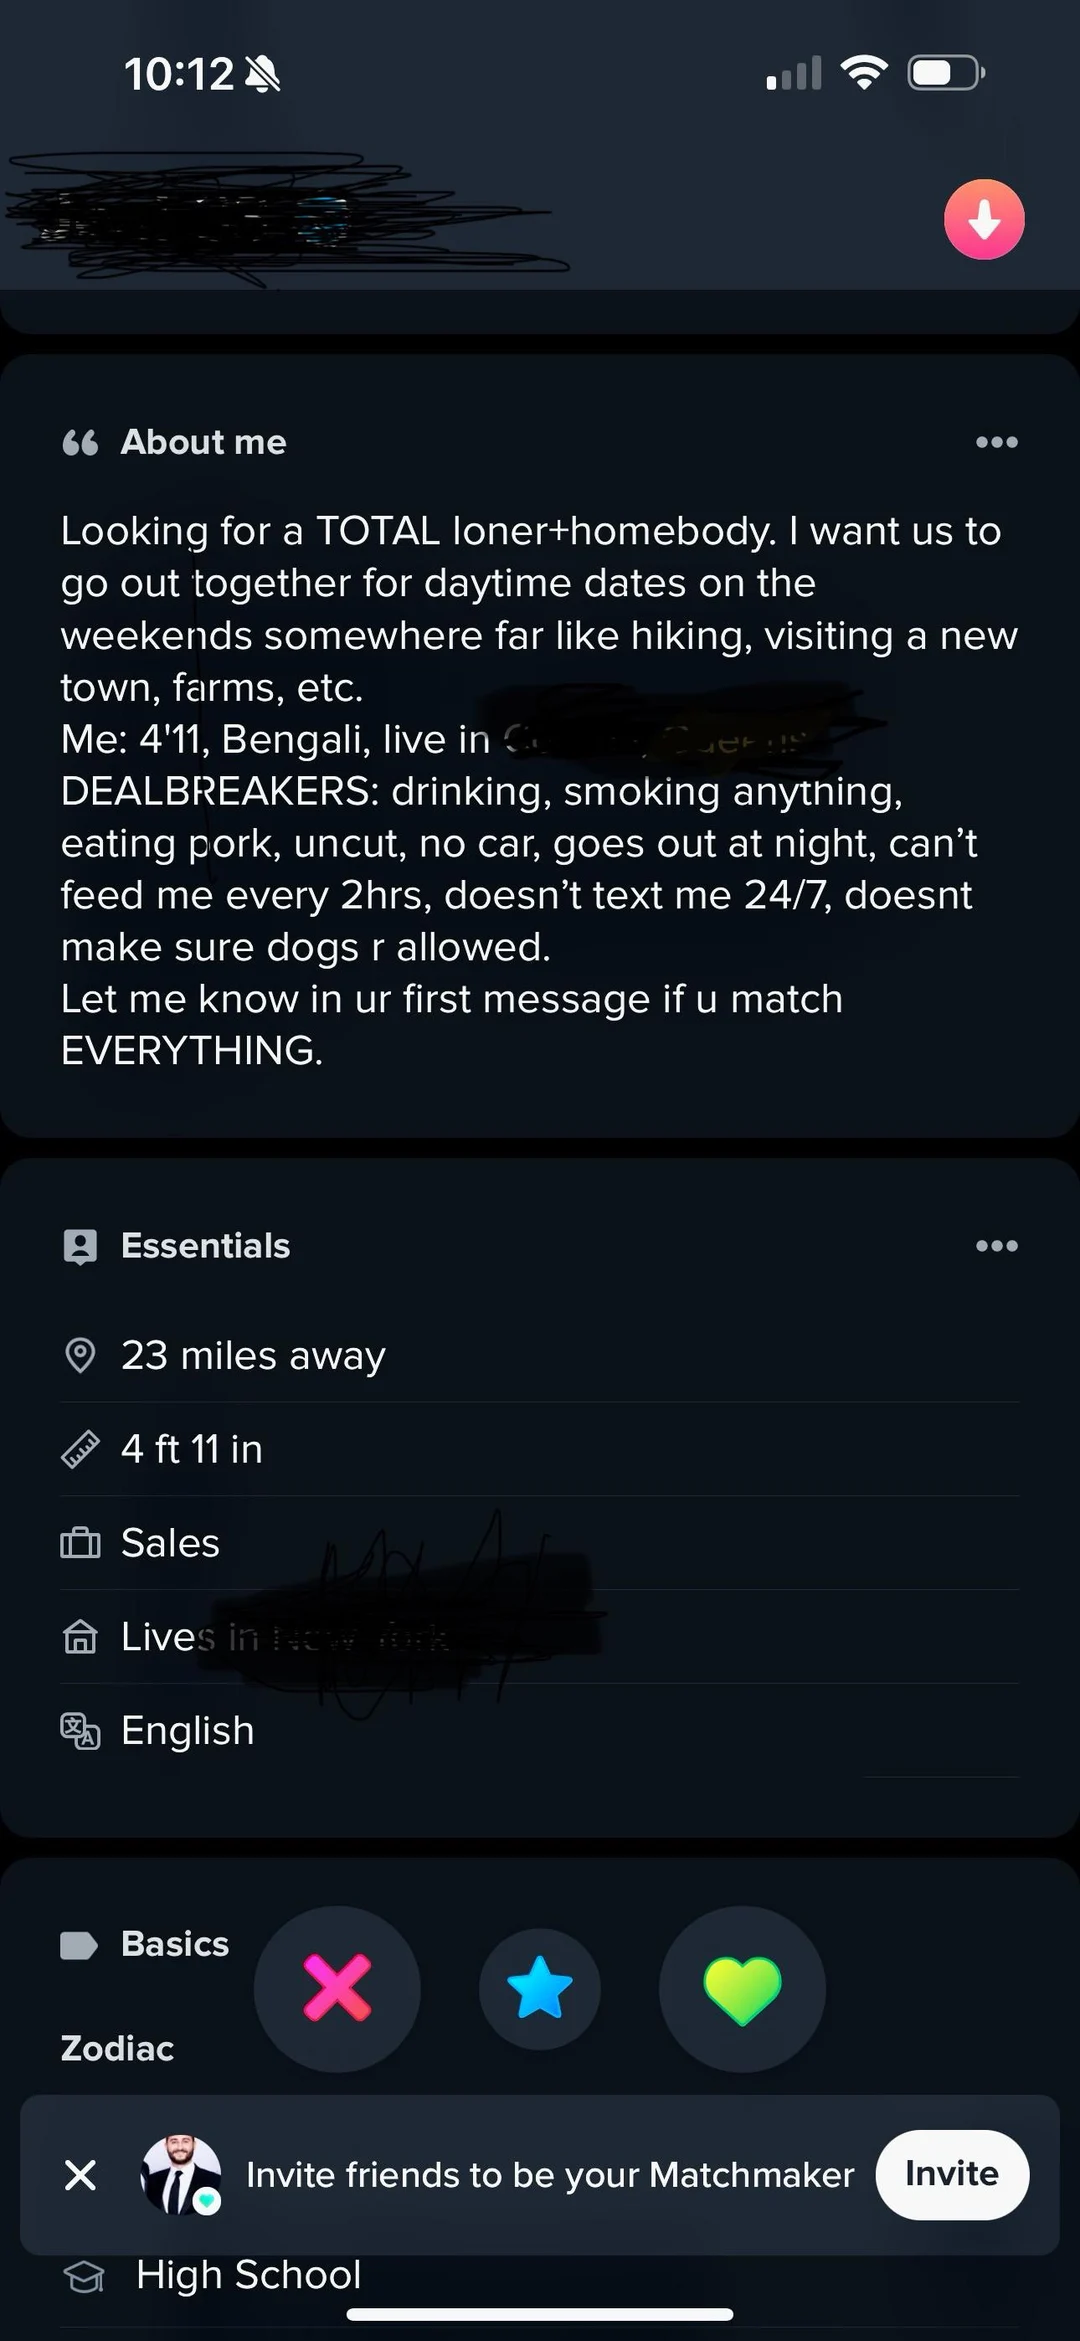The width and height of the screenshot is (1080, 2341).
Task: Tap the red X Nope button
Action: point(337,1988)
